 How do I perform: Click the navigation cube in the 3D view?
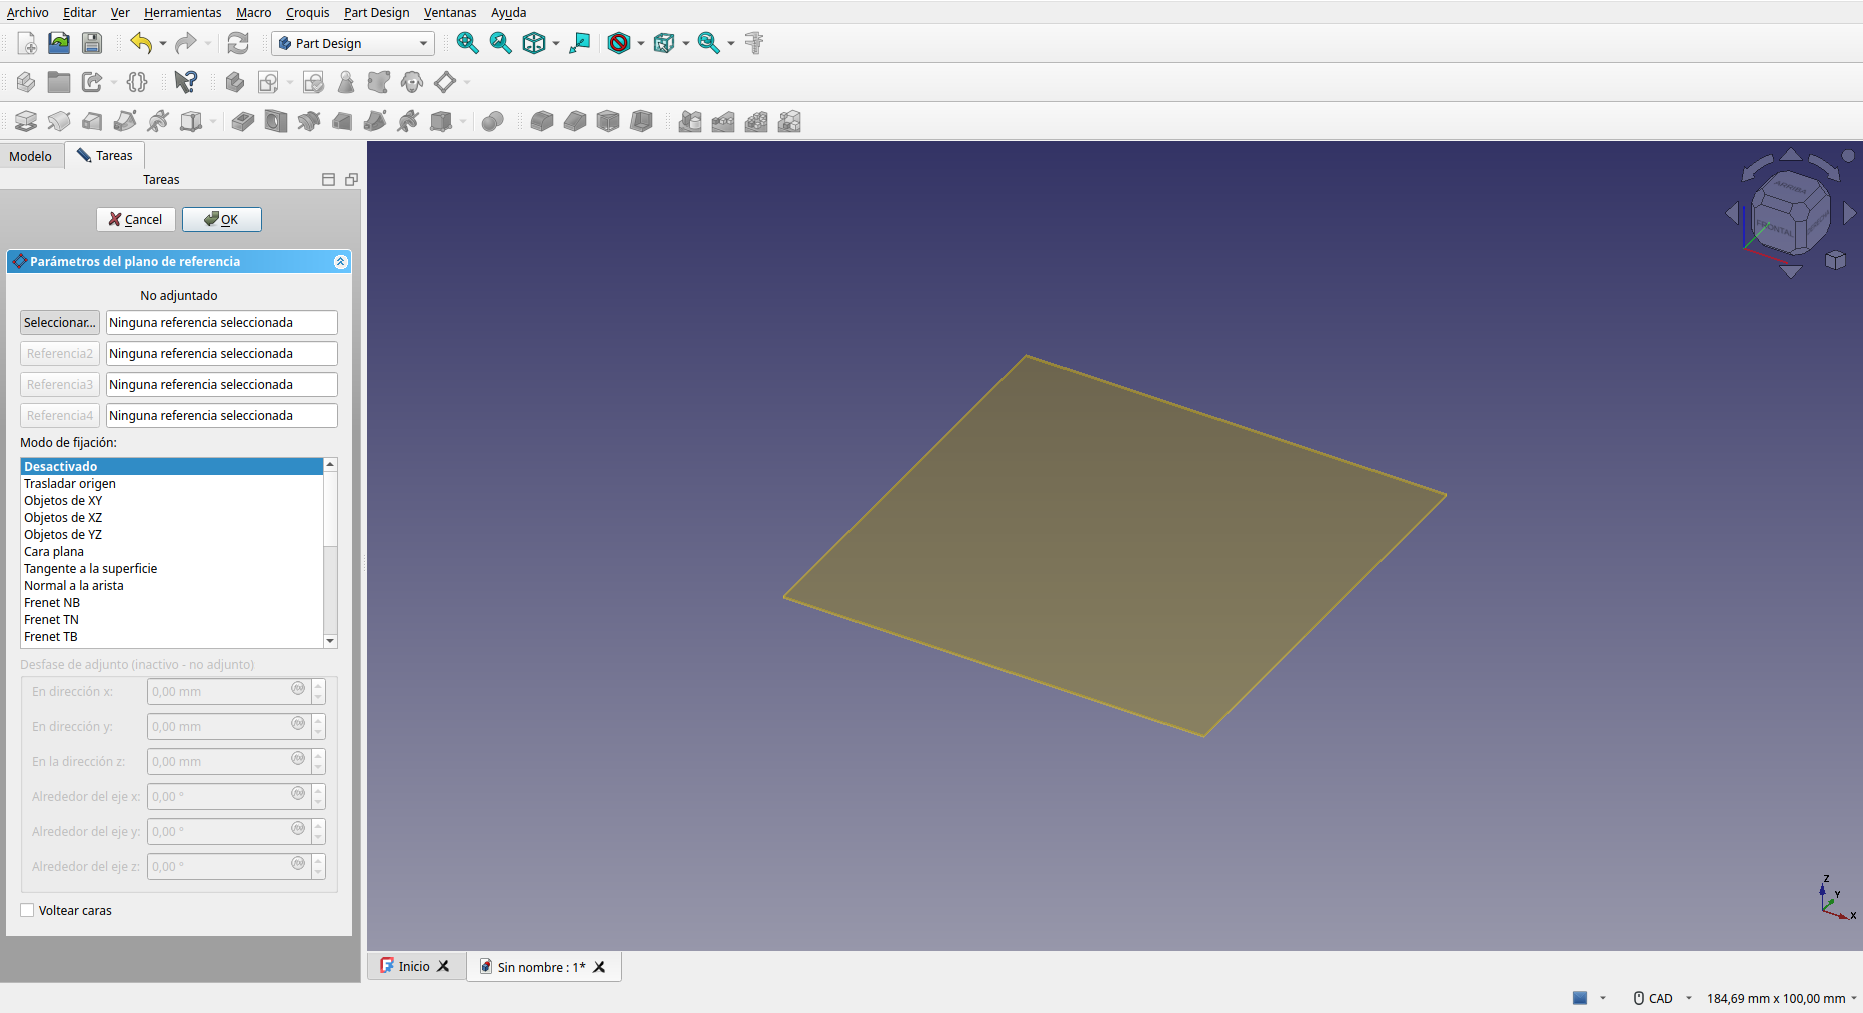pos(1790,212)
